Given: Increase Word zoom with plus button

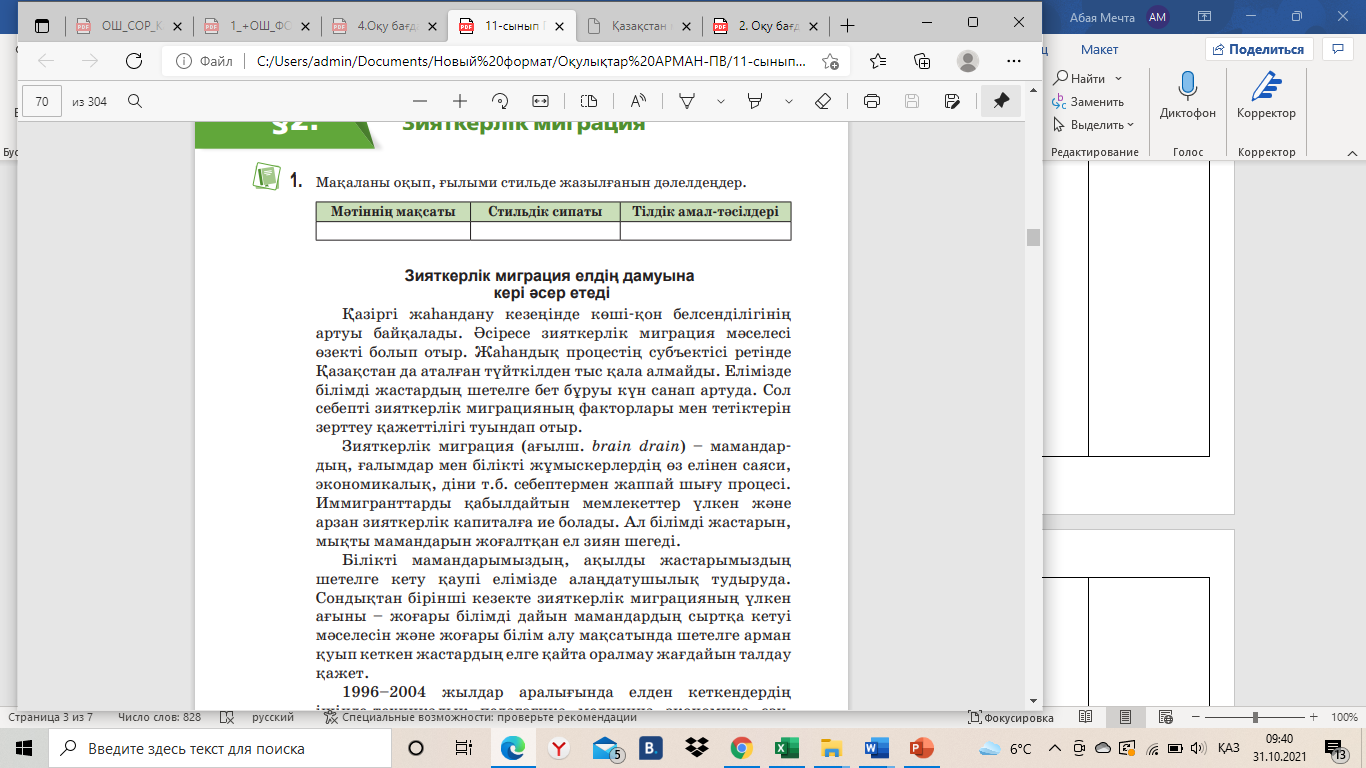Looking at the screenshot, I should 1315,717.
